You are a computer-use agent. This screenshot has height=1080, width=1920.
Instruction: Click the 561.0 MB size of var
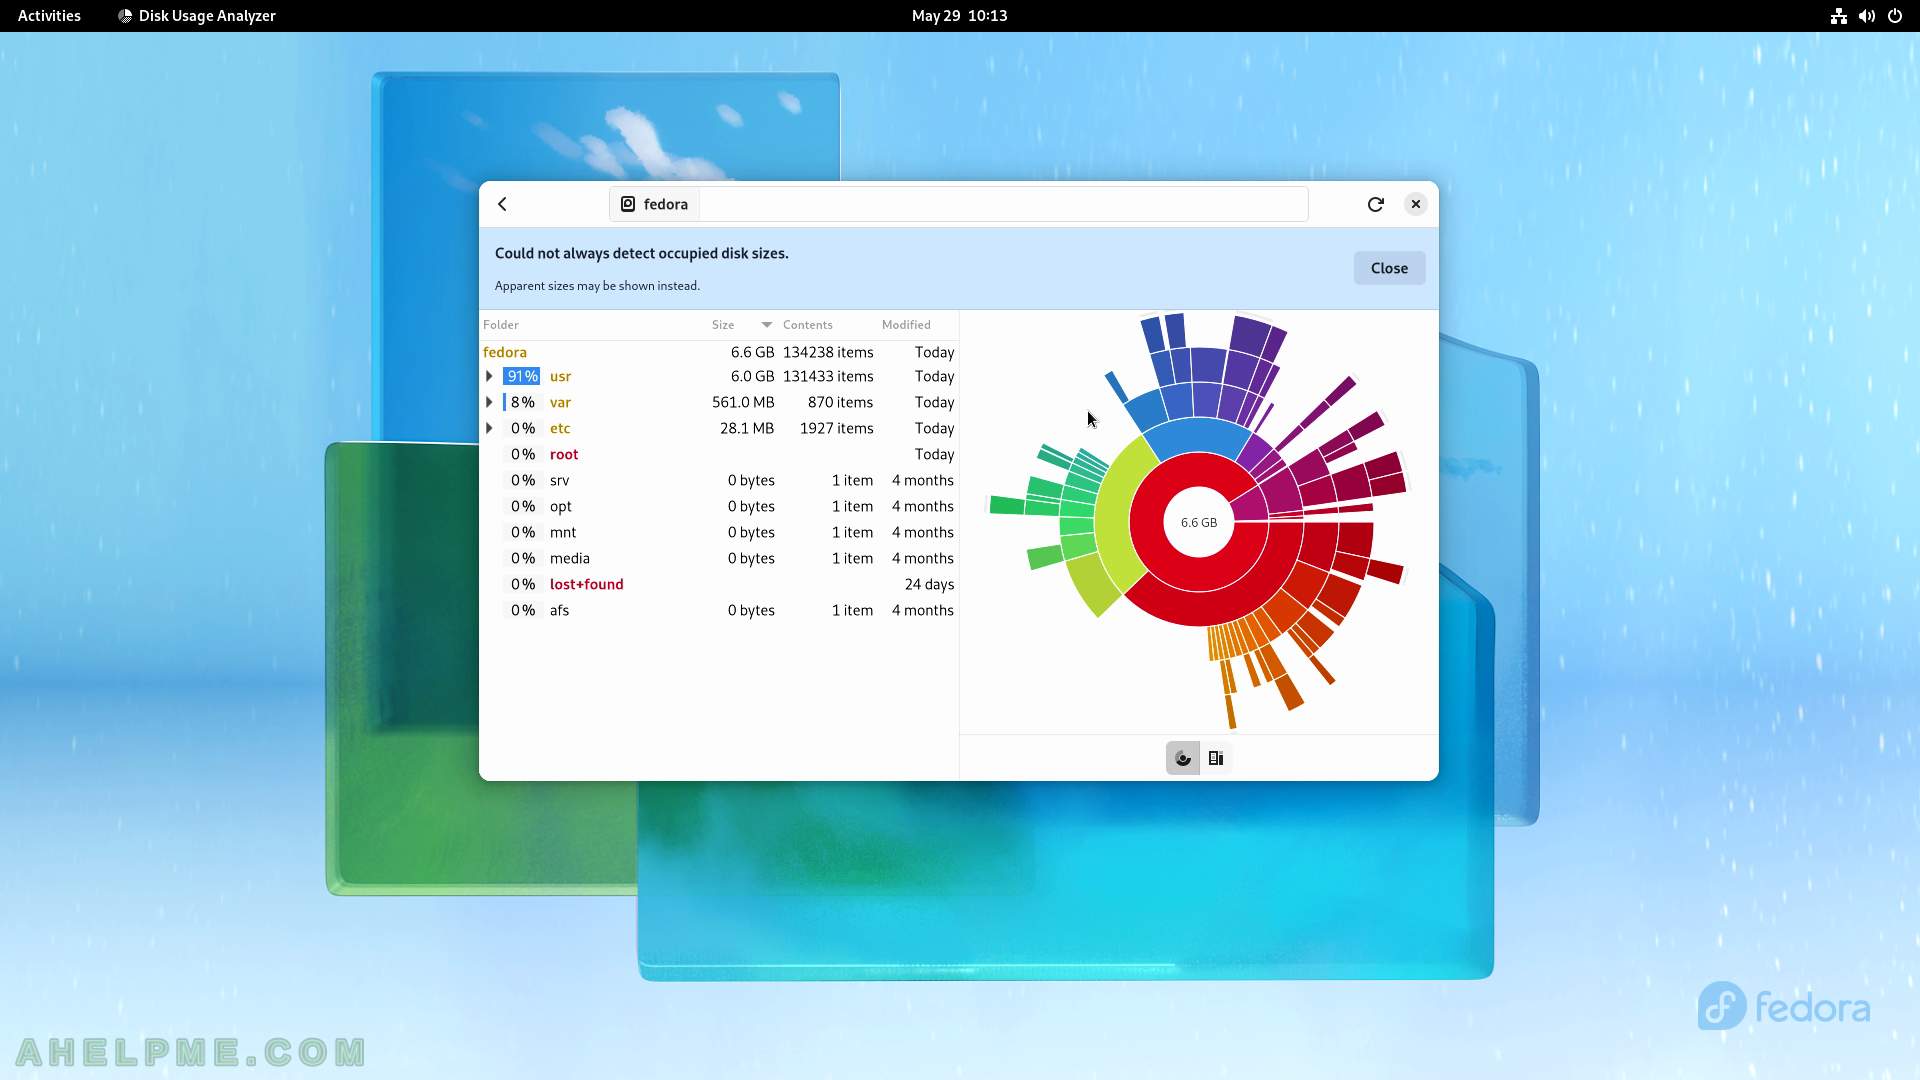tap(743, 402)
